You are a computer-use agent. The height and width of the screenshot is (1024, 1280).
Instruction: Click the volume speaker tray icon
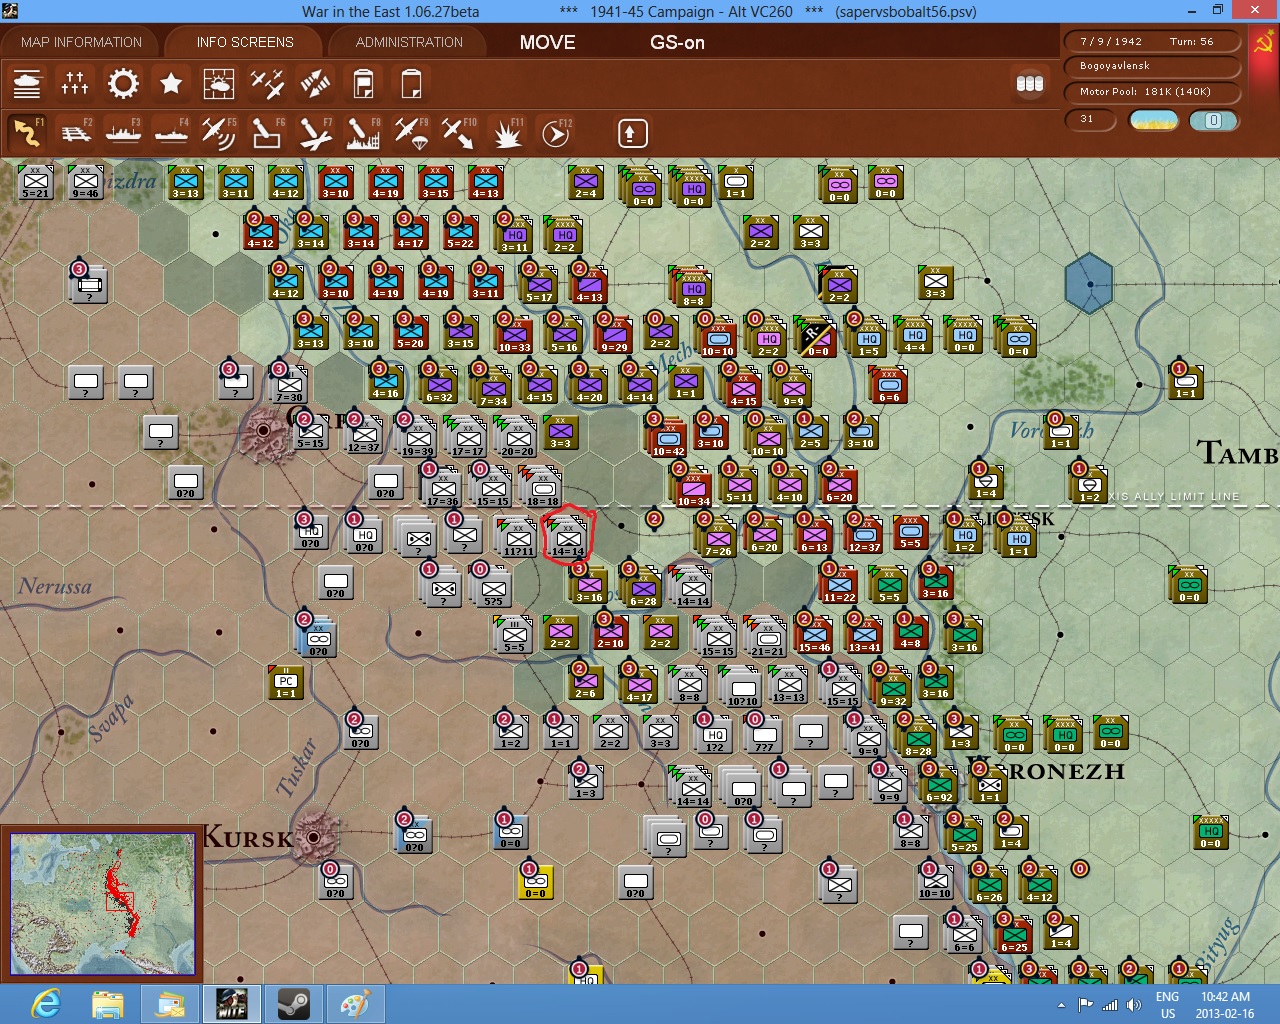tap(1134, 1005)
